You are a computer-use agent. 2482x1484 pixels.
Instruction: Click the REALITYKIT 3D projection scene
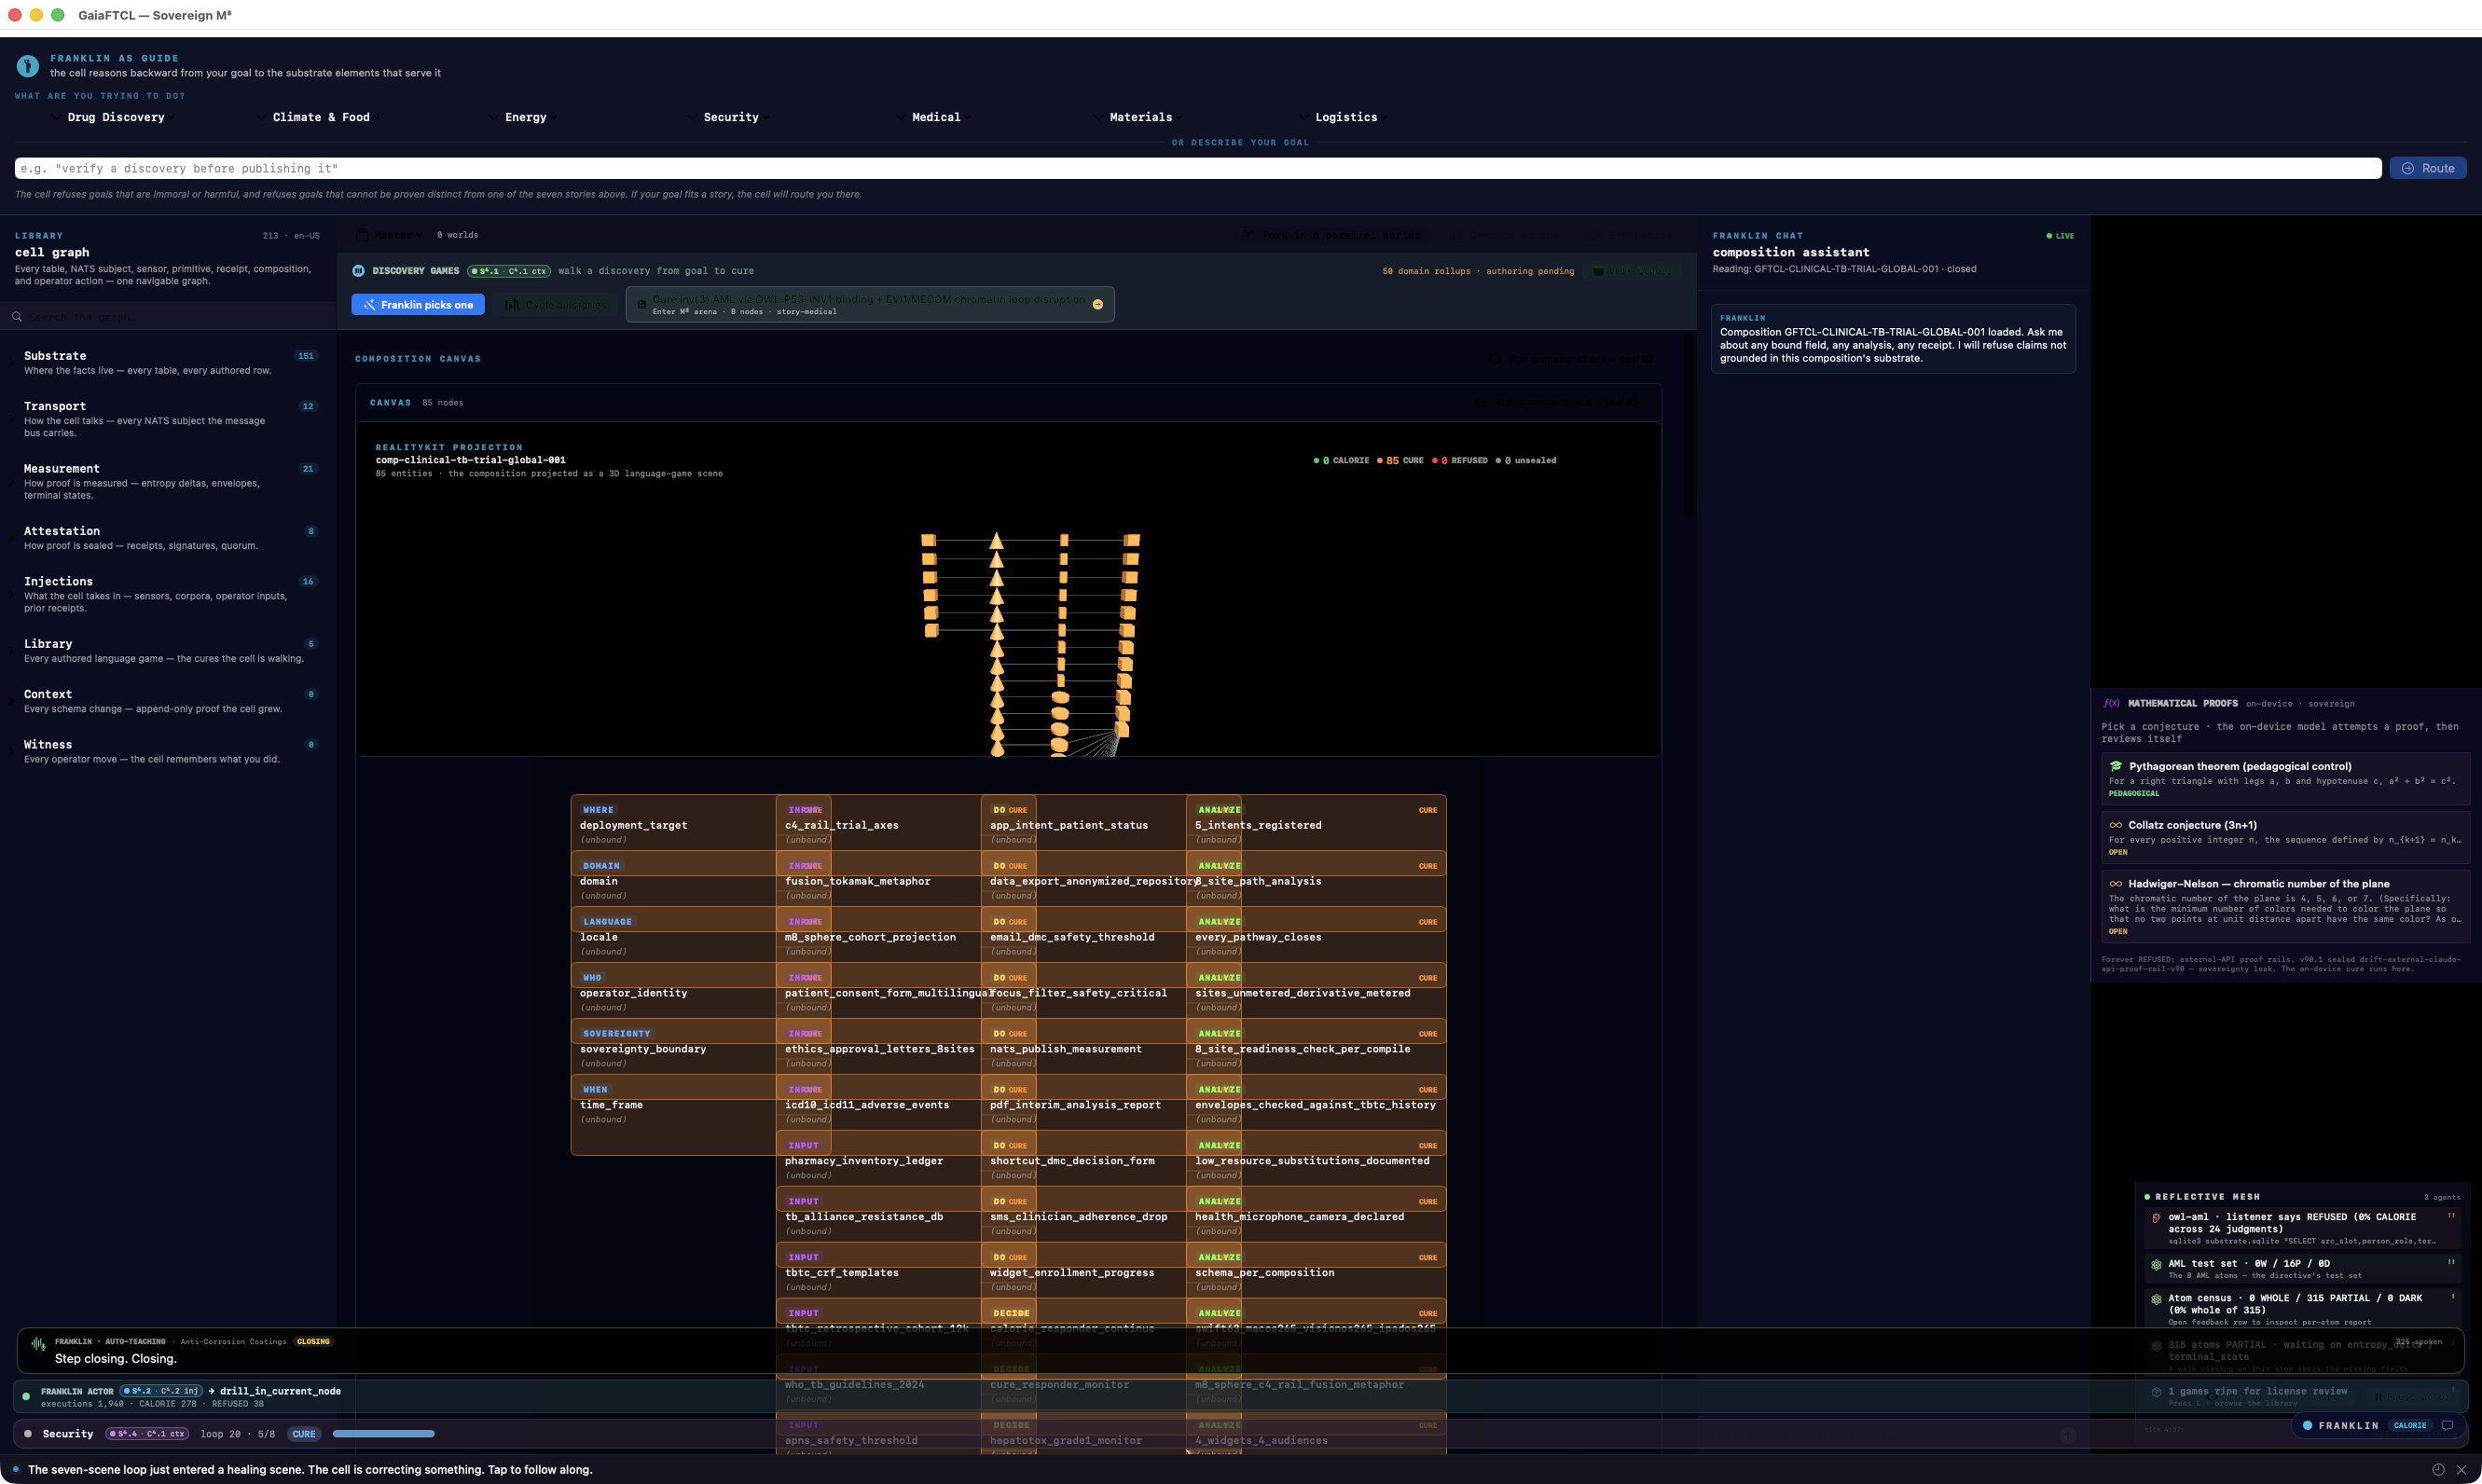click(x=1008, y=590)
